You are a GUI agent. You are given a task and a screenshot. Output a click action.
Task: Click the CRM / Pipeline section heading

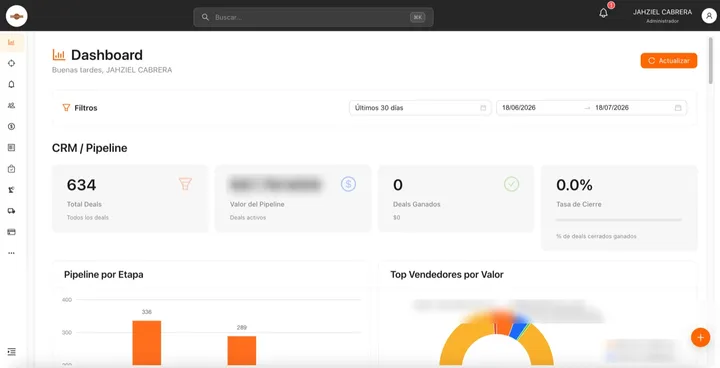pos(90,148)
